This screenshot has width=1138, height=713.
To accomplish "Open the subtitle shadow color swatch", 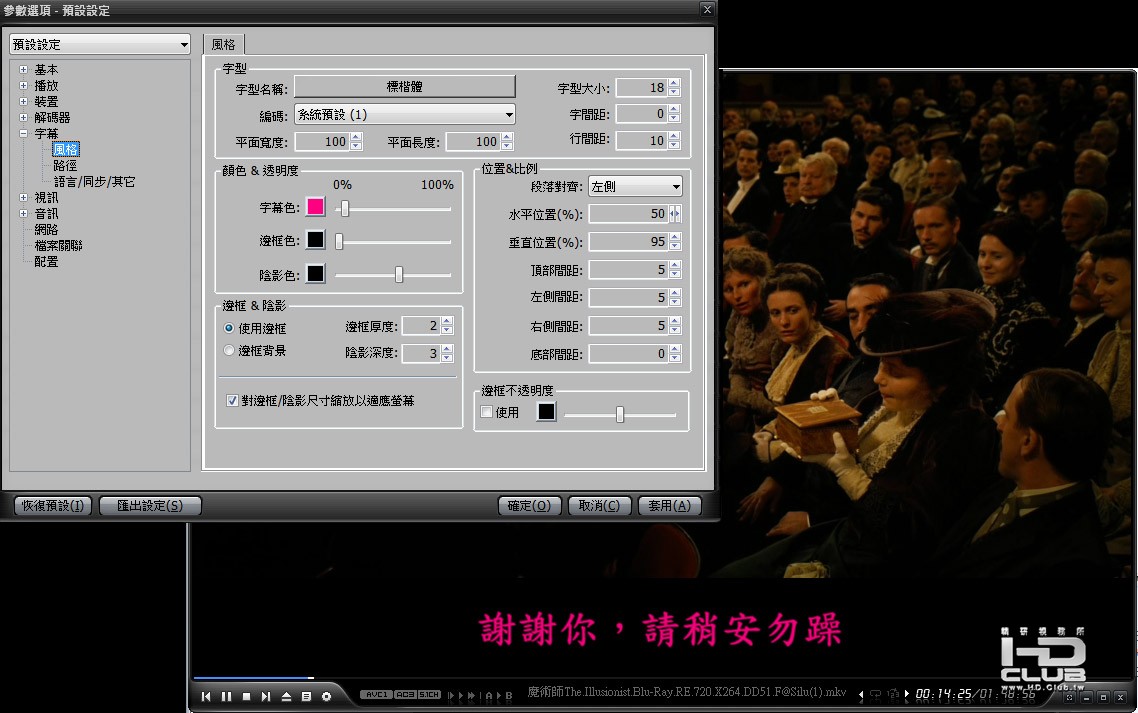I will click(x=315, y=274).
